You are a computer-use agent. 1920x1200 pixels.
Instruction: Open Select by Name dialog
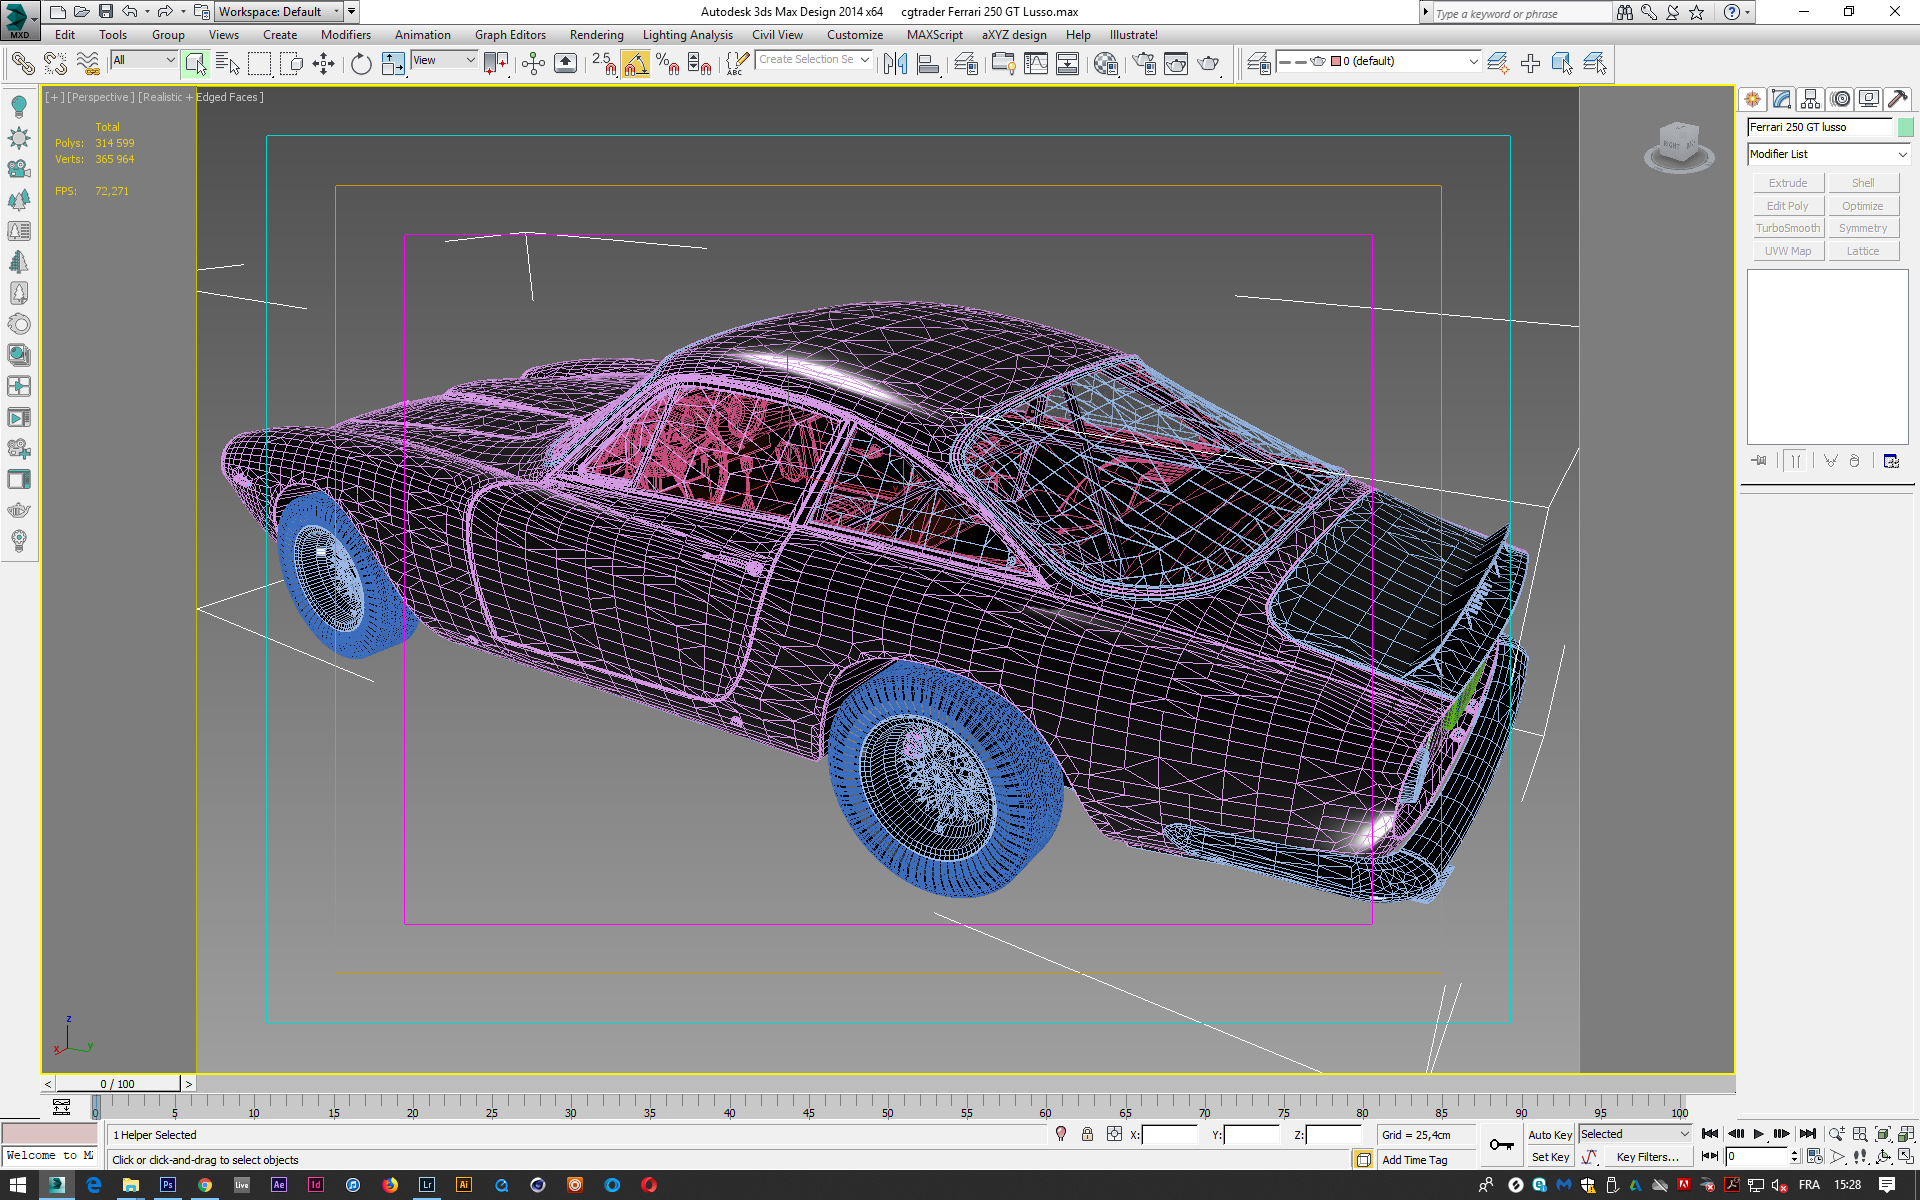(228, 64)
